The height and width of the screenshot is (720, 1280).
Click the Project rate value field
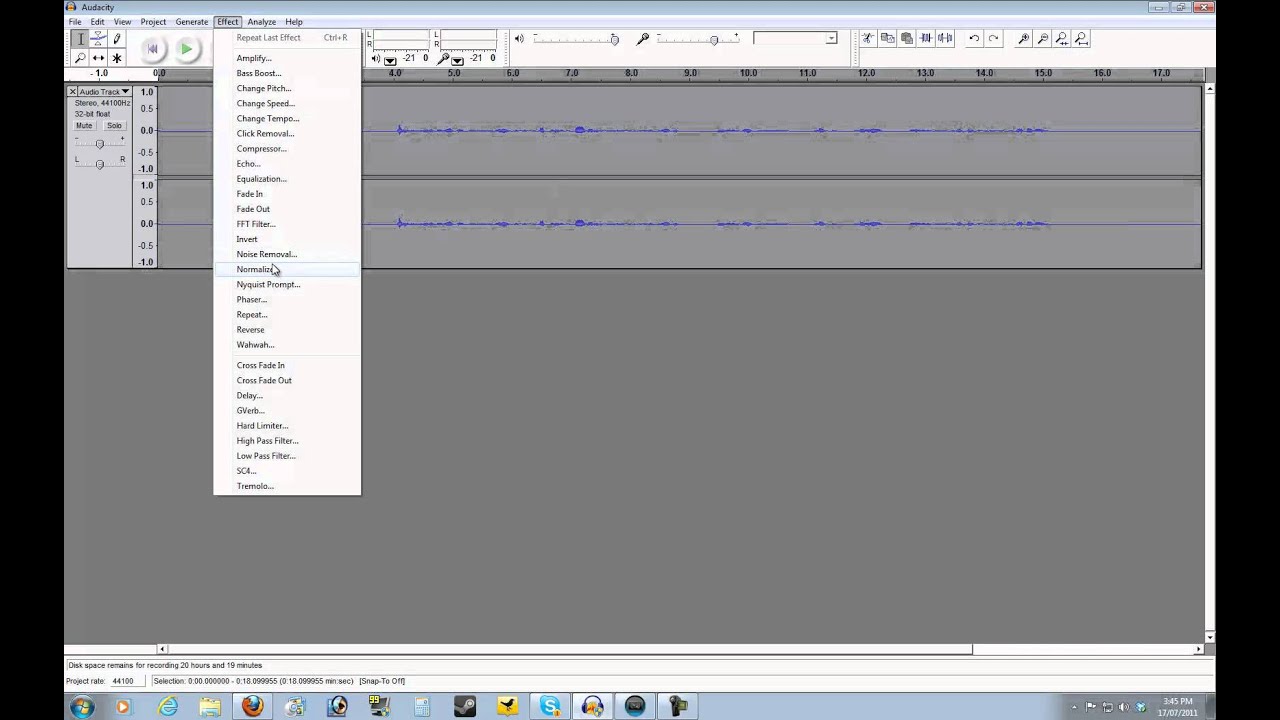(x=124, y=681)
